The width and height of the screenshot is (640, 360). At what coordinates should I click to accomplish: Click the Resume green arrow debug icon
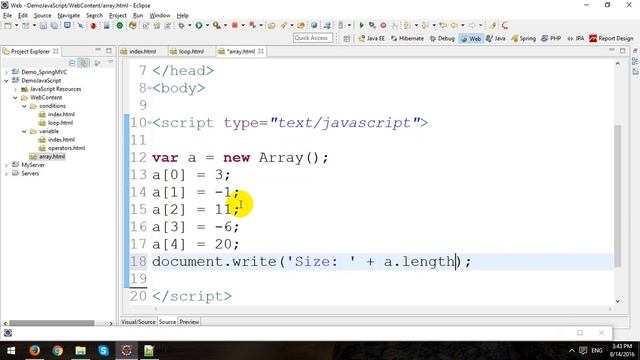pos(361,25)
